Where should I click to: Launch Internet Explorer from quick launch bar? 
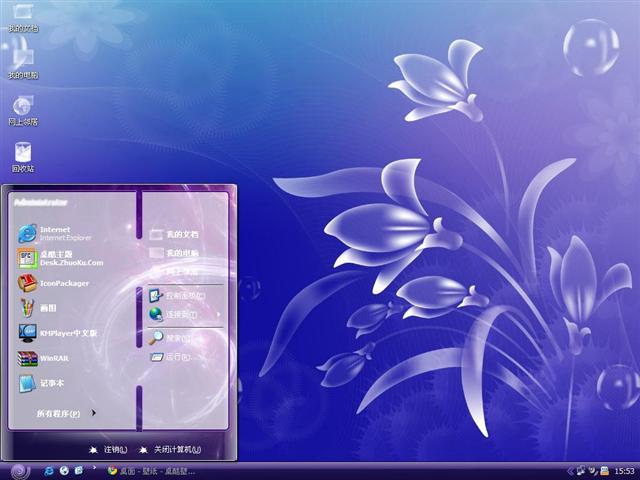49,471
